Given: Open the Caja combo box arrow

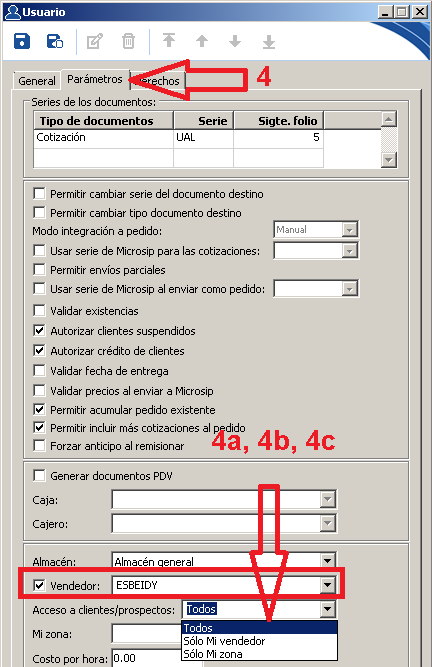Looking at the screenshot, I should click(327, 499).
